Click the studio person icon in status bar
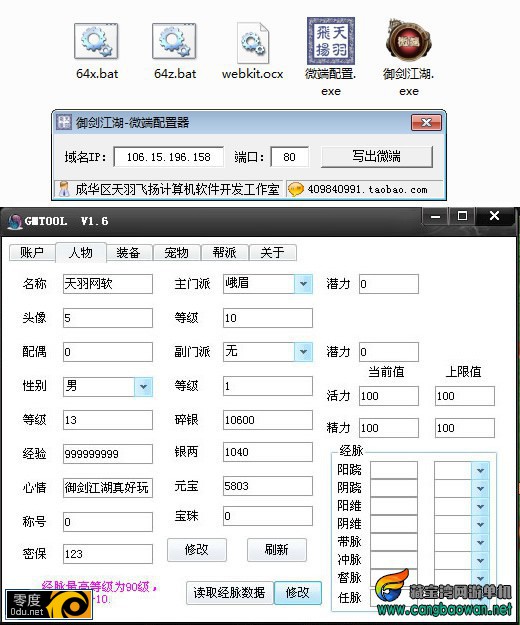 click(x=64, y=189)
